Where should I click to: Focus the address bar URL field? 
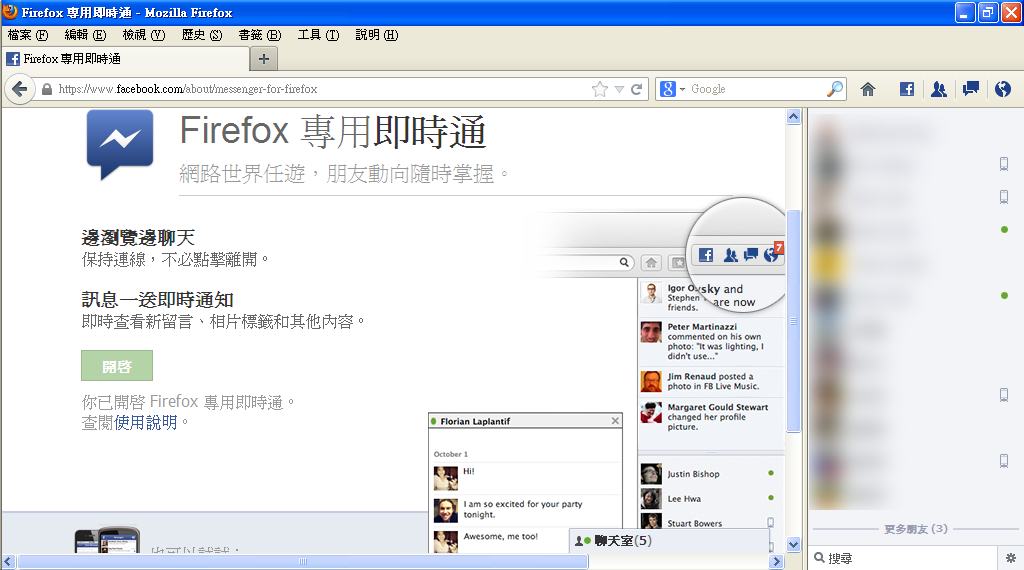point(320,89)
